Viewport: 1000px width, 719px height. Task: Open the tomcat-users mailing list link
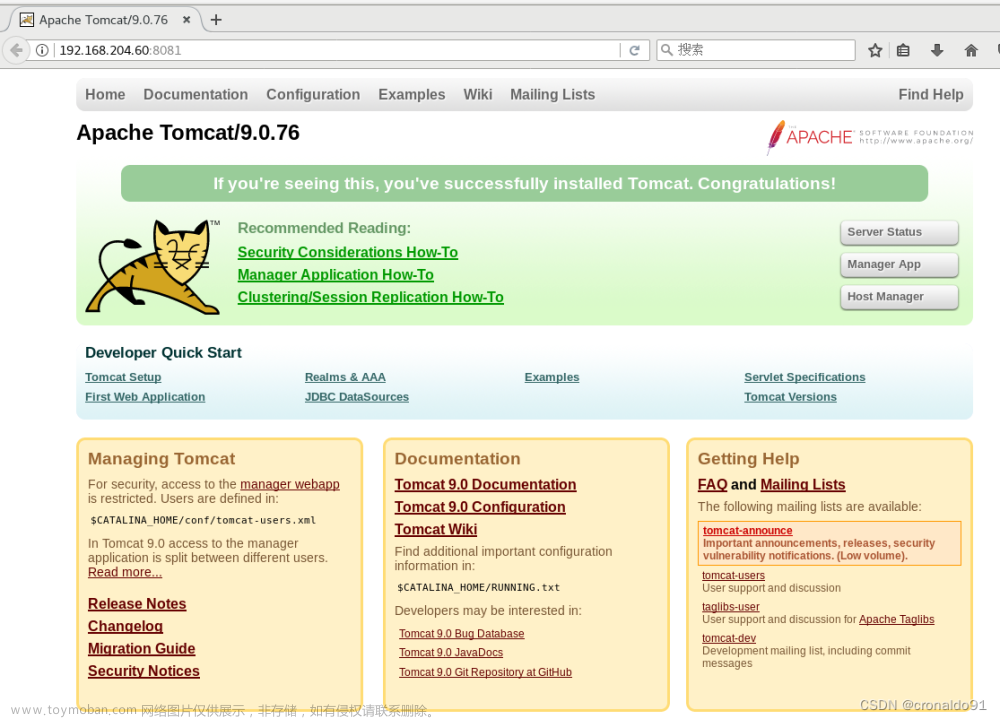coord(733,575)
